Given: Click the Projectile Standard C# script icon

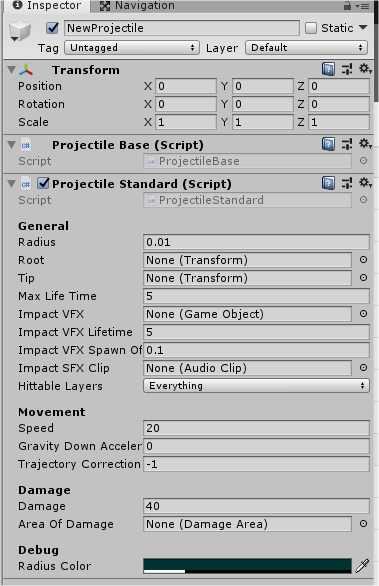Looking at the screenshot, I should point(26,184).
